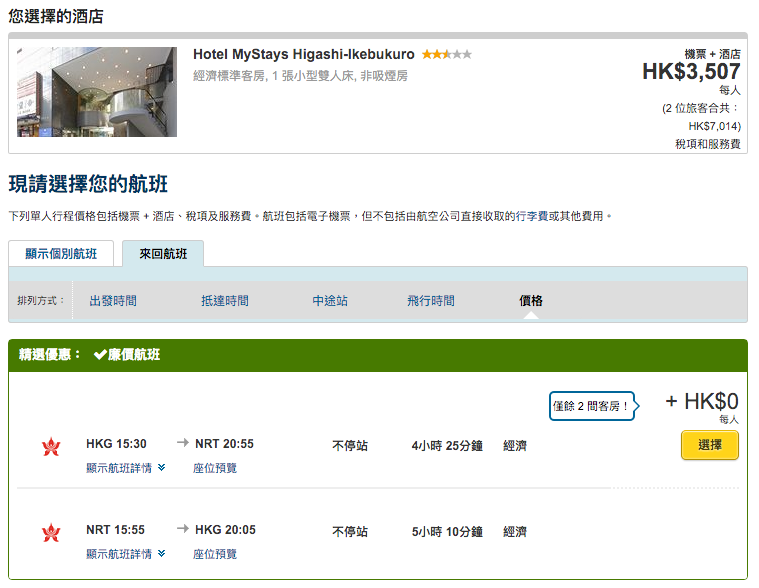This screenshot has width=759, height=588.
Task: Select the 來回航班 tab
Action: coord(163,254)
